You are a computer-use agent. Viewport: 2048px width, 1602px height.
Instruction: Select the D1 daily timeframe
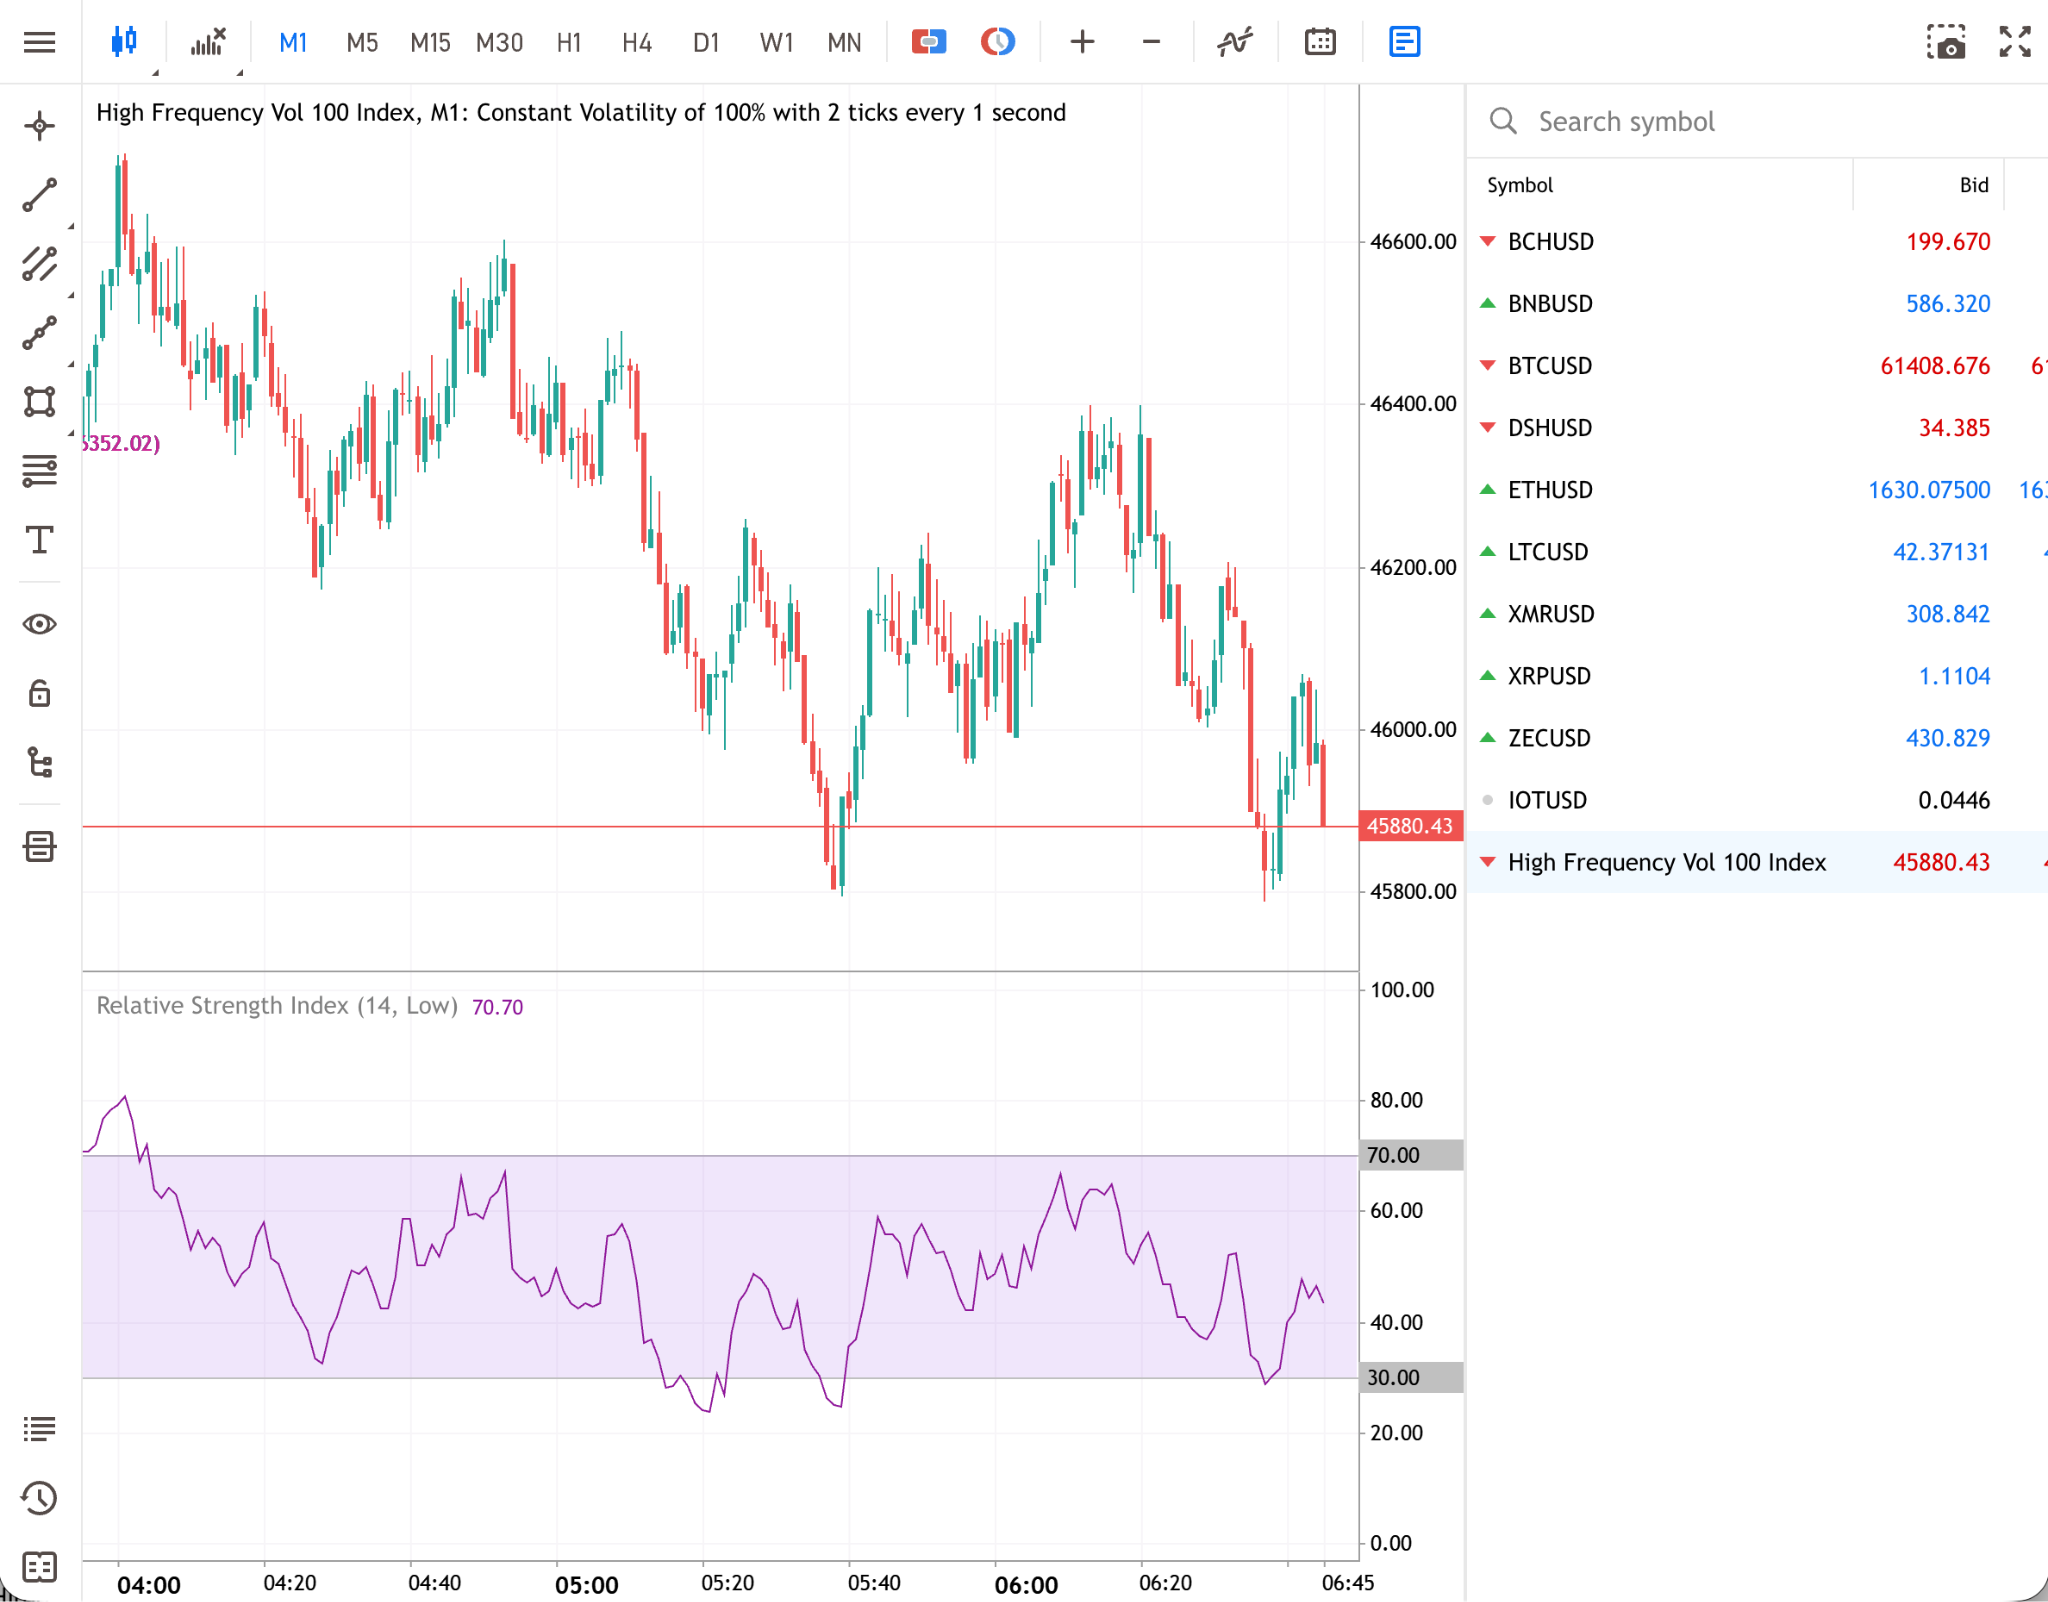coord(706,43)
